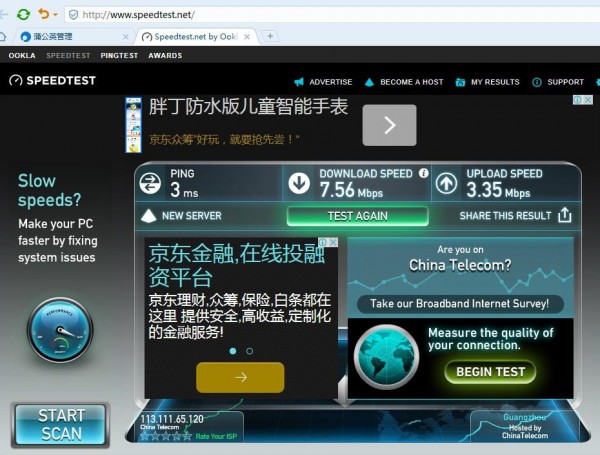This screenshot has height=455, width=600.
Task: Click the 京东金融 ad headline
Action: point(236,265)
